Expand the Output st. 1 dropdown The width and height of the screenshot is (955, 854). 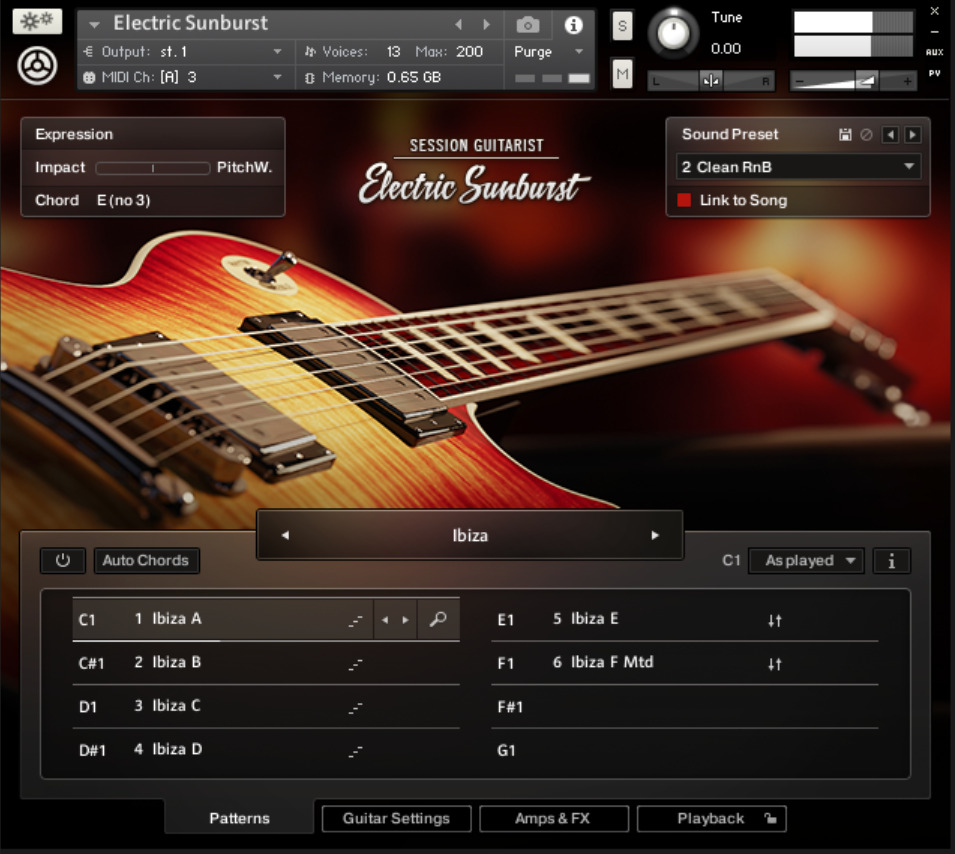coord(277,52)
